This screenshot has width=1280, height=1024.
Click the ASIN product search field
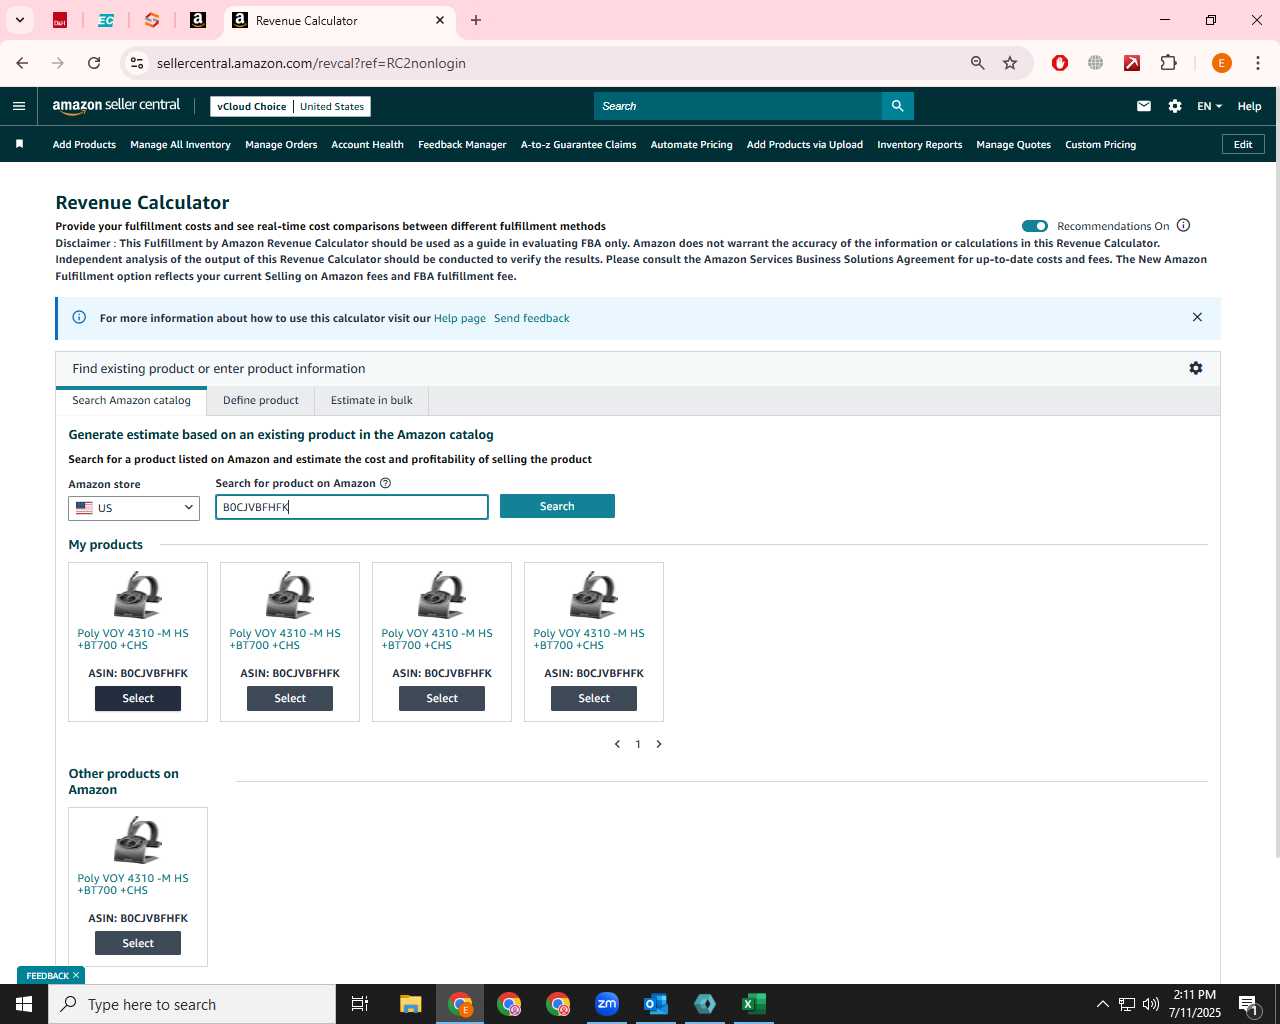352,507
